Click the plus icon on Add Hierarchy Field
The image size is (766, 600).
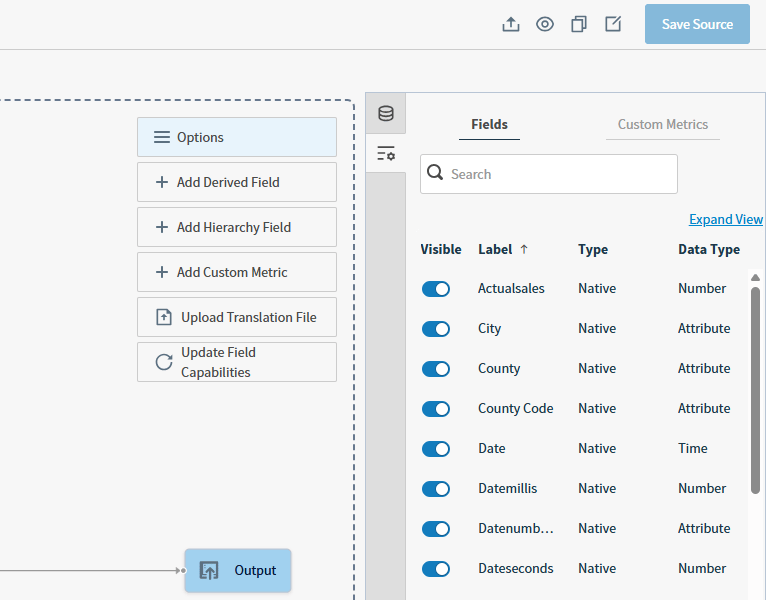(162, 227)
